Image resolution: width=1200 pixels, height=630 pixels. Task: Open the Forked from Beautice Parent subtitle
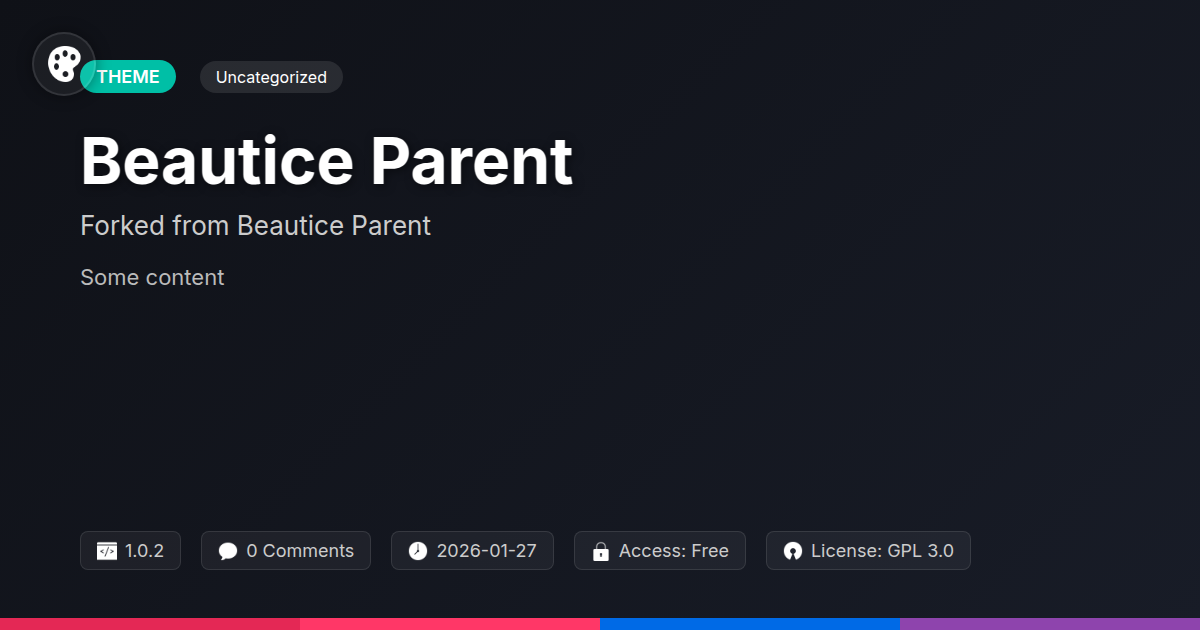255,226
